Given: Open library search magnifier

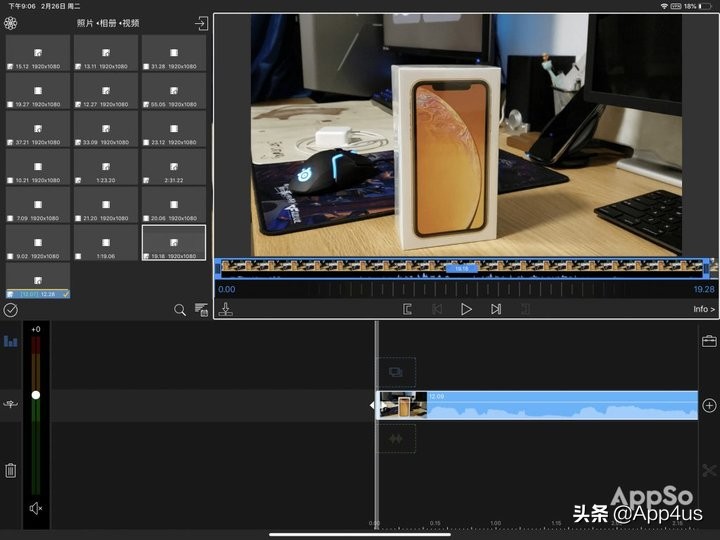Looking at the screenshot, I should click(180, 310).
